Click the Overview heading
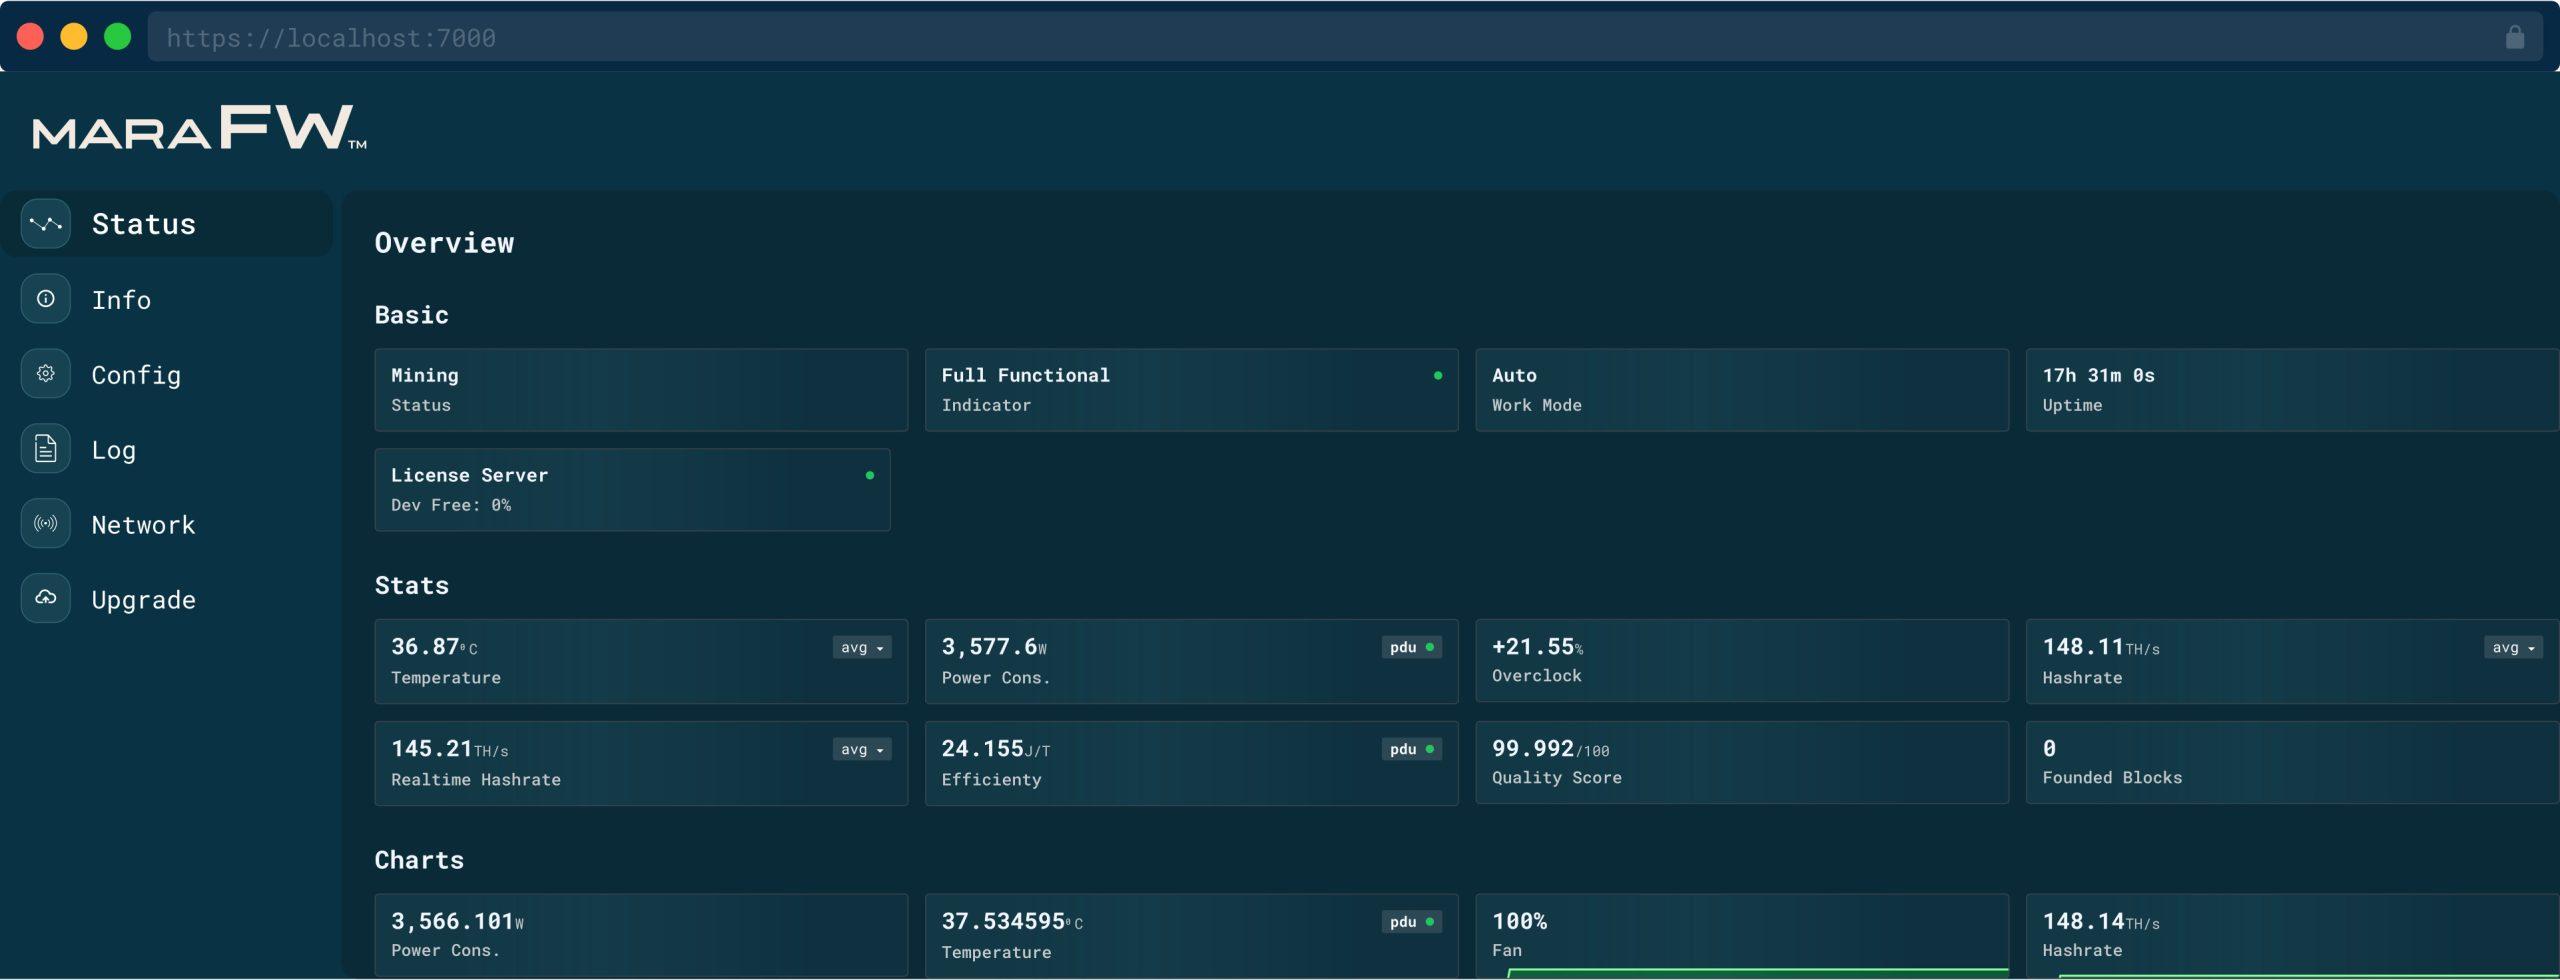2560x980 pixels. click(x=444, y=243)
